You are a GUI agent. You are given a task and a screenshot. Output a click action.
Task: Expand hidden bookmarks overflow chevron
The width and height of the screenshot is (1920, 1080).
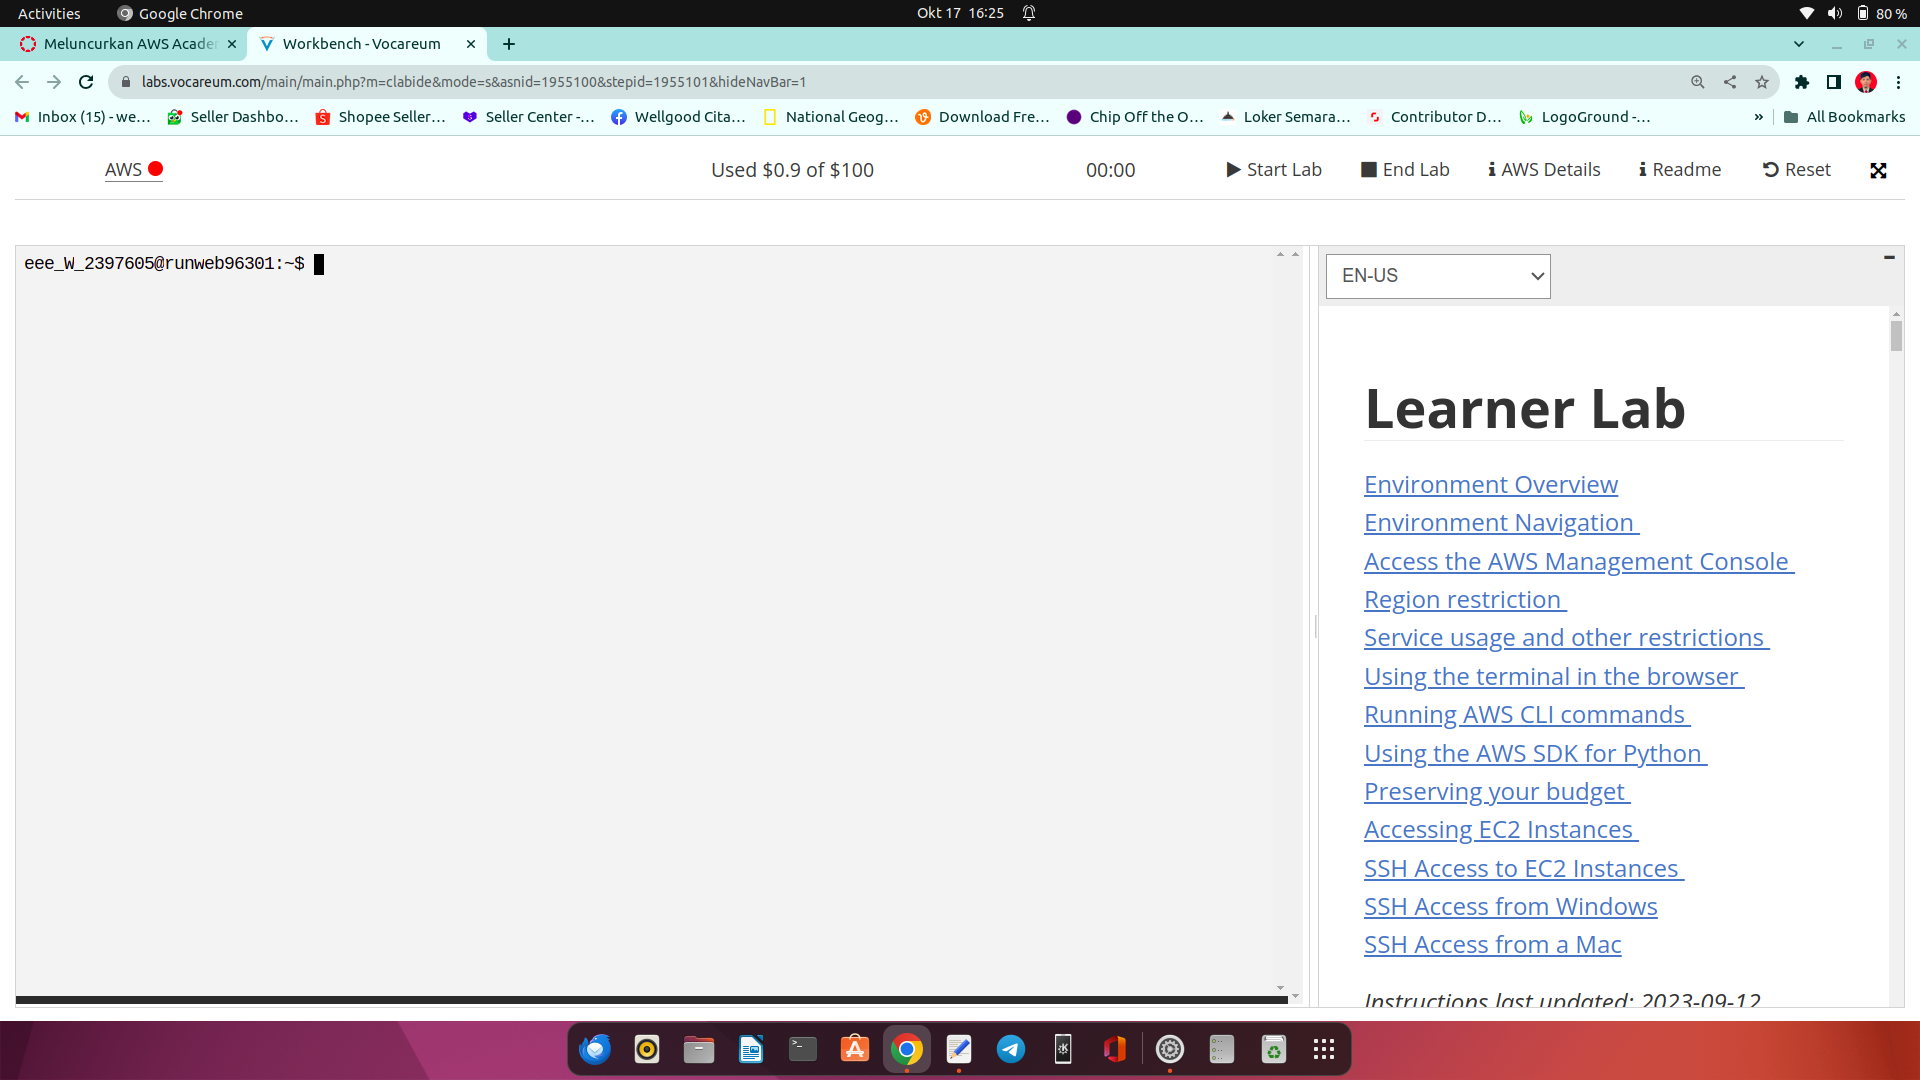tap(1758, 117)
